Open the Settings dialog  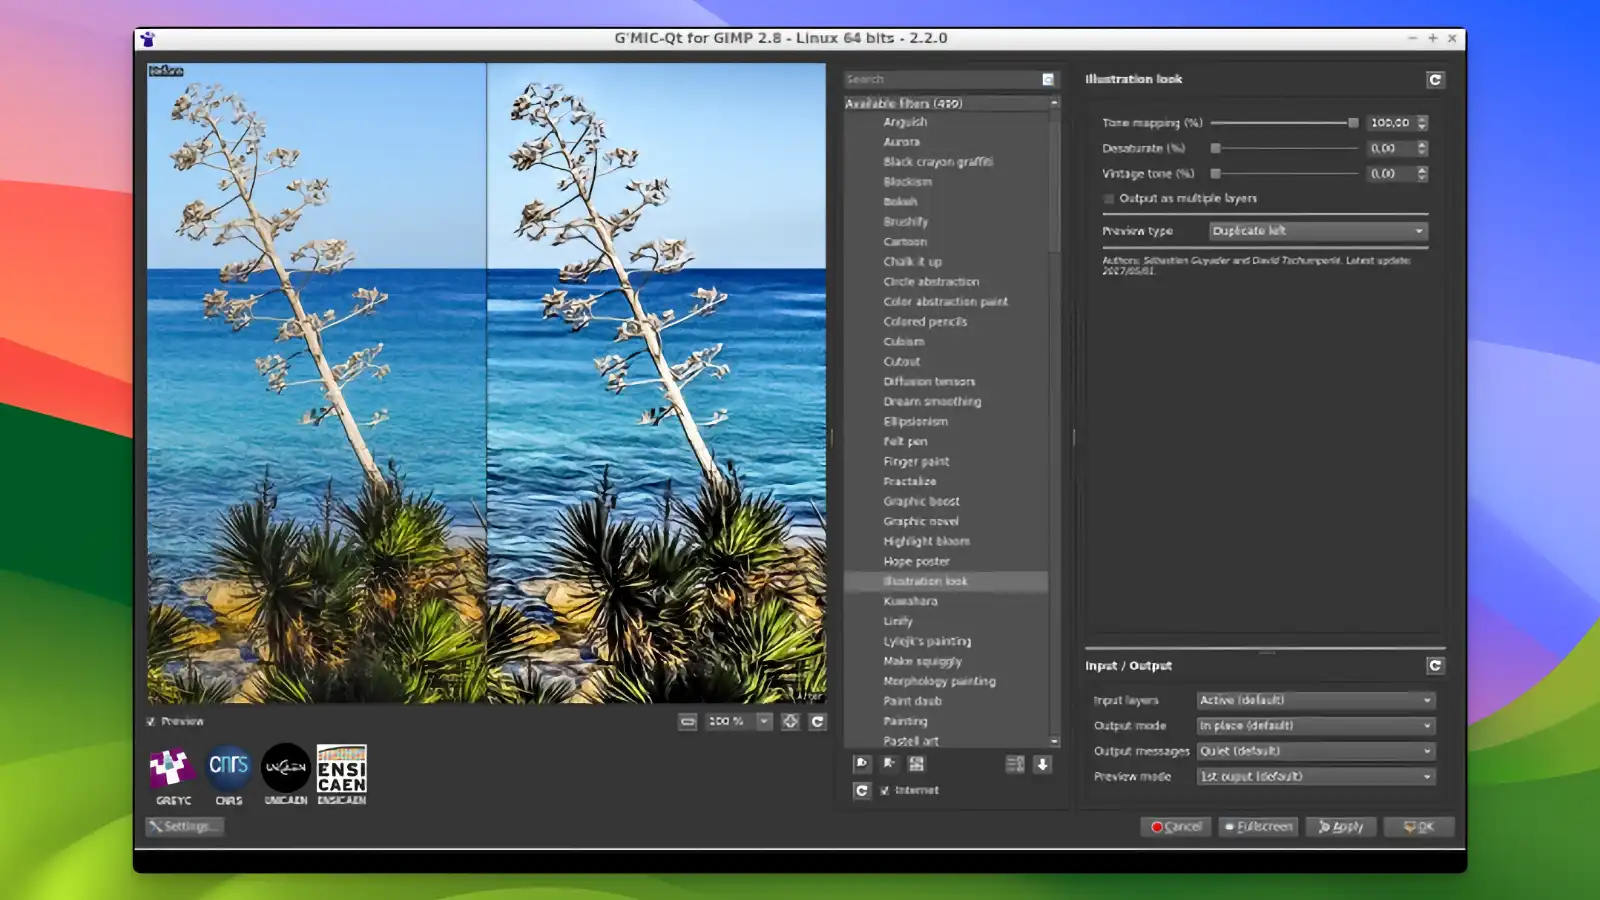coord(185,827)
